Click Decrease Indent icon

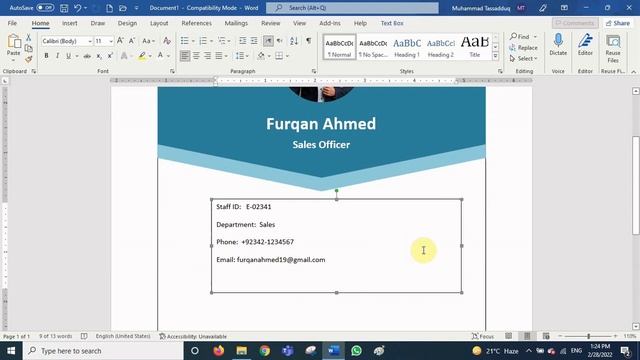tap(242, 41)
